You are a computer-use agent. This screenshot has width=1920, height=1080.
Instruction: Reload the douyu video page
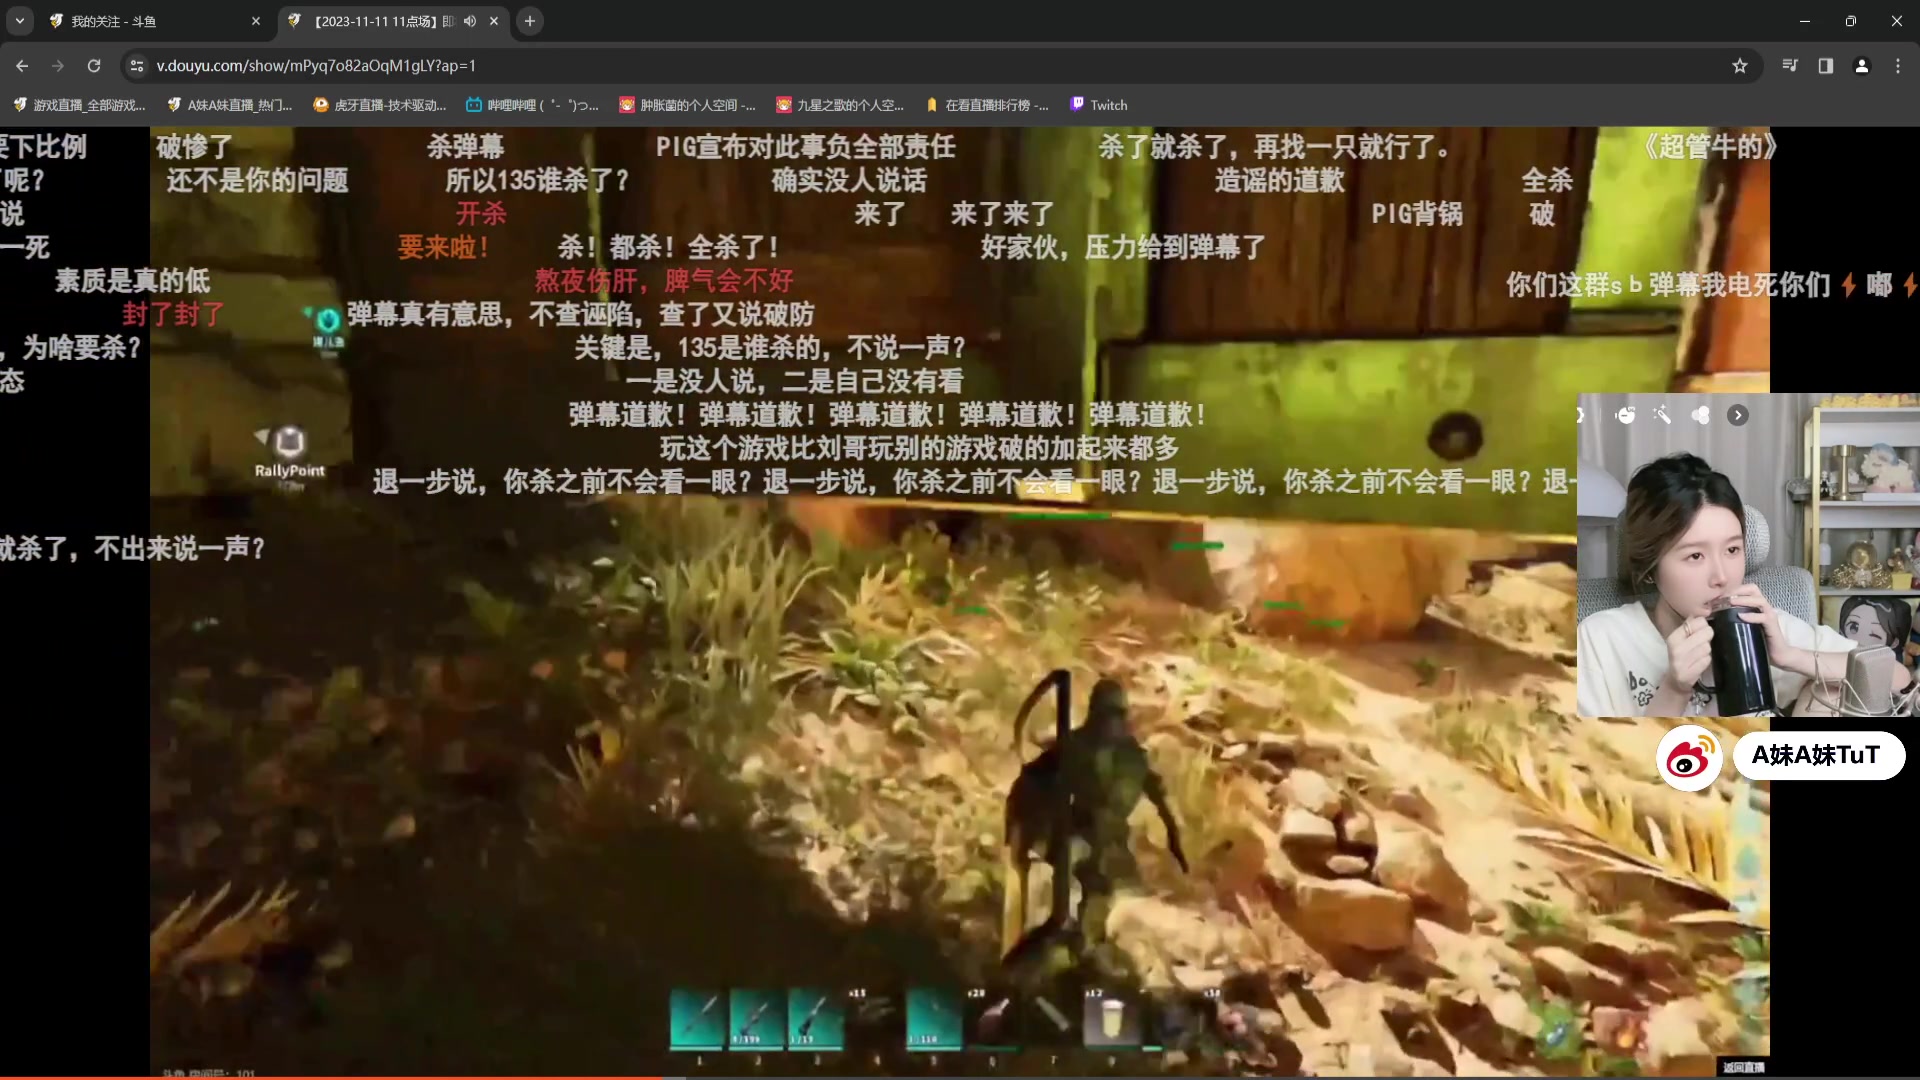tap(94, 66)
